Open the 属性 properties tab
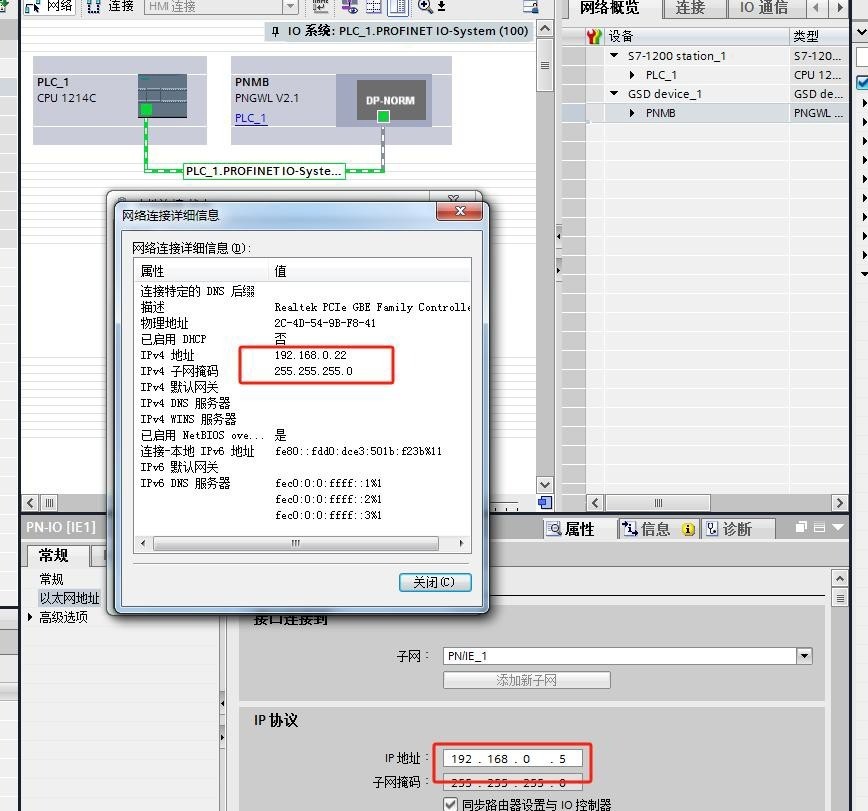The height and width of the screenshot is (811, 868). click(571, 529)
